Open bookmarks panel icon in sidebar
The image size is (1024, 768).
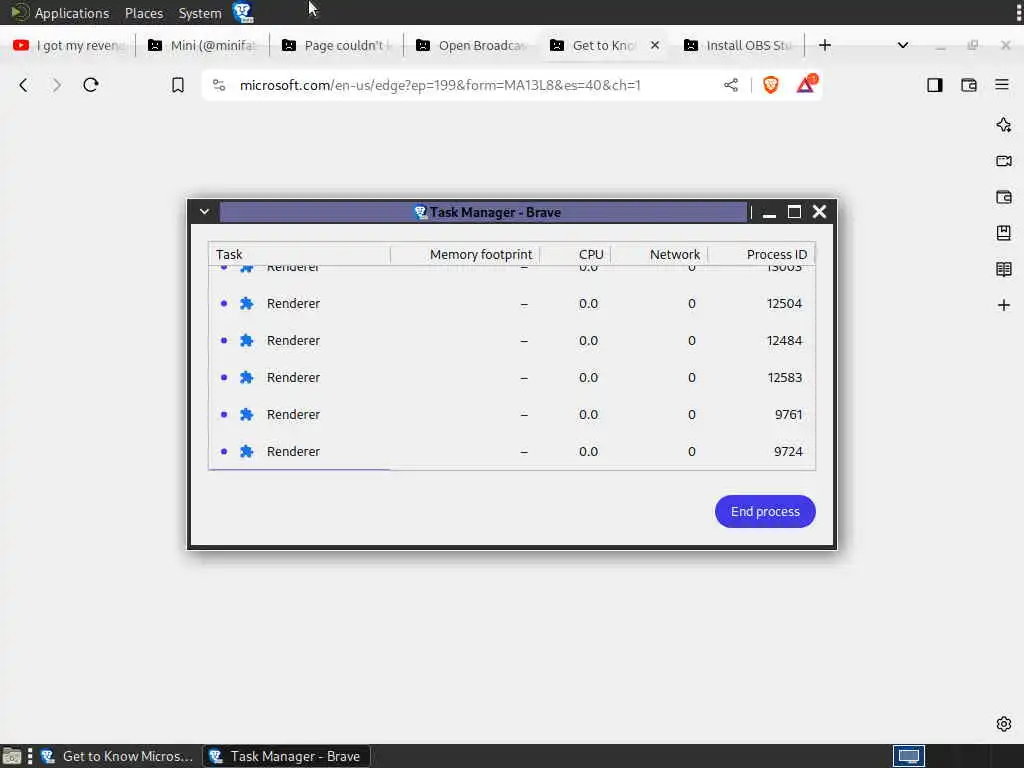click(x=1004, y=232)
